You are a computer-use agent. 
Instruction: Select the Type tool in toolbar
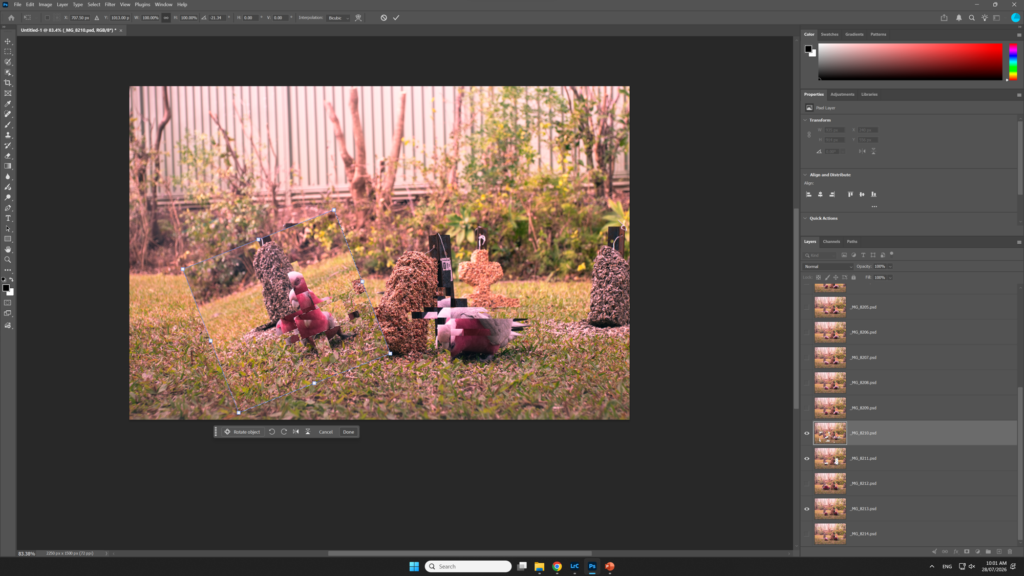tap(8, 218)
